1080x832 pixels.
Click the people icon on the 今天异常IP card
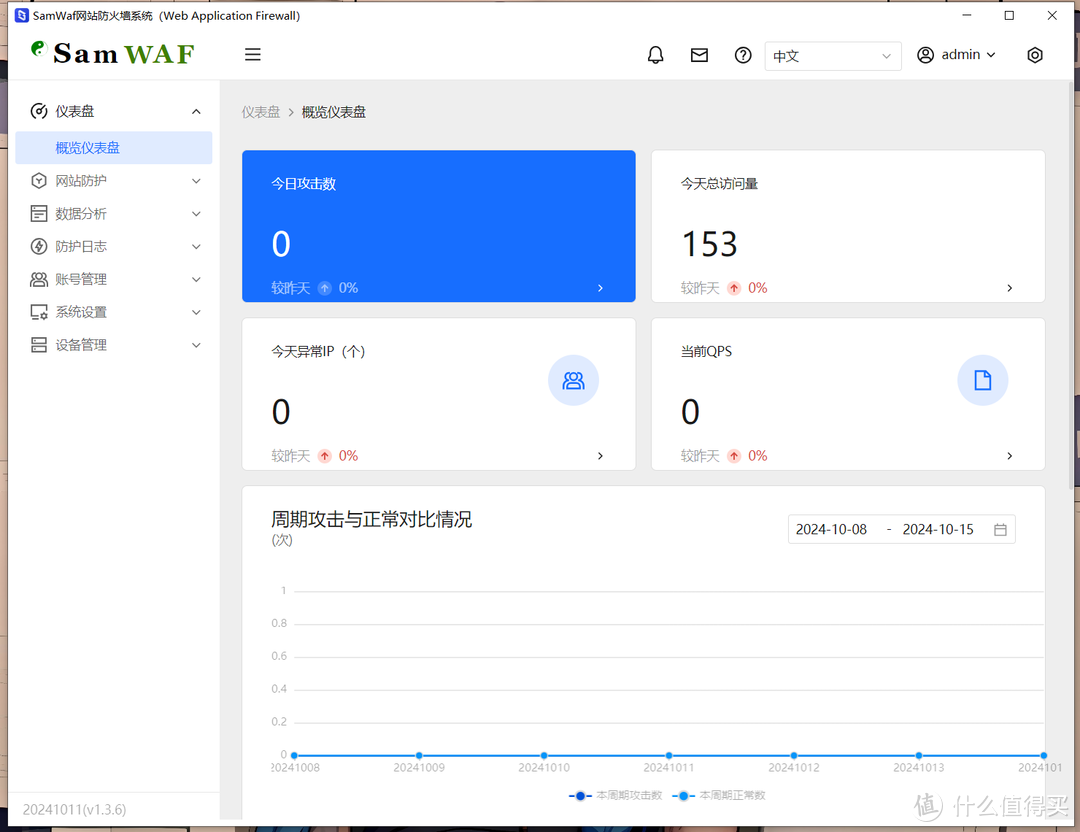573,380
